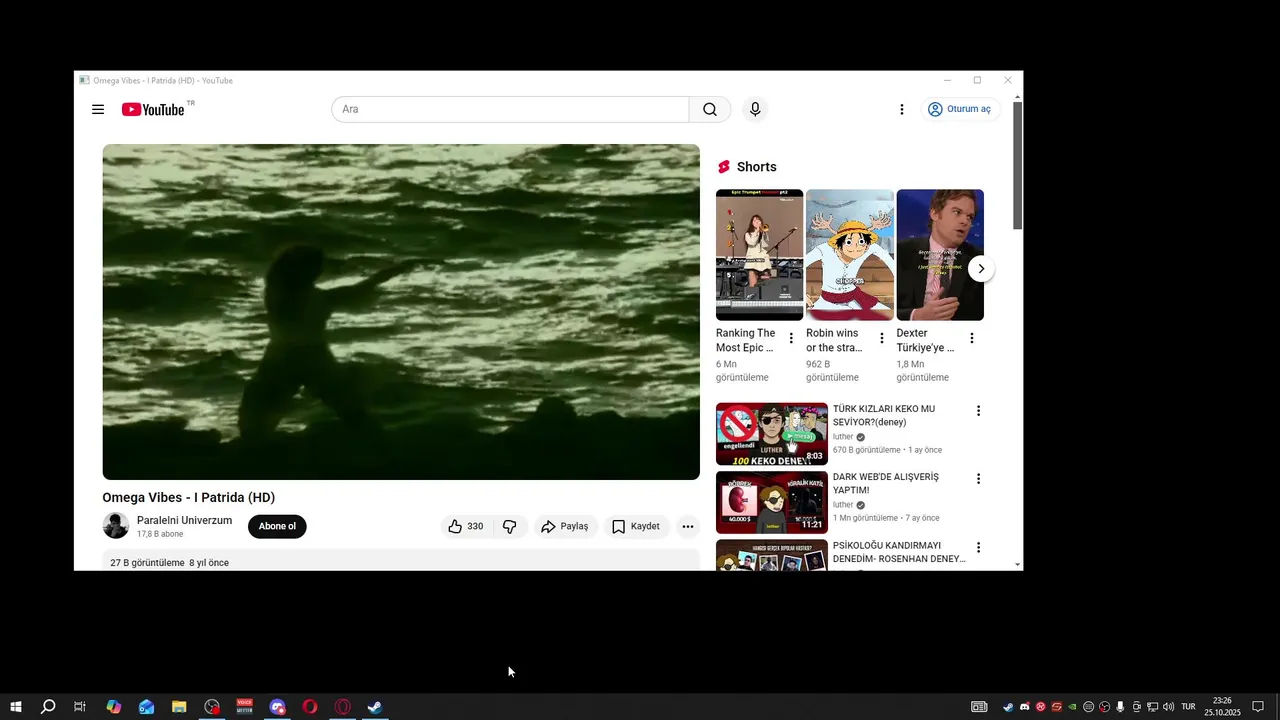Open the 100 KEKO DENEYİ video thumbnail
The image size is (1280, 720).
772,434
